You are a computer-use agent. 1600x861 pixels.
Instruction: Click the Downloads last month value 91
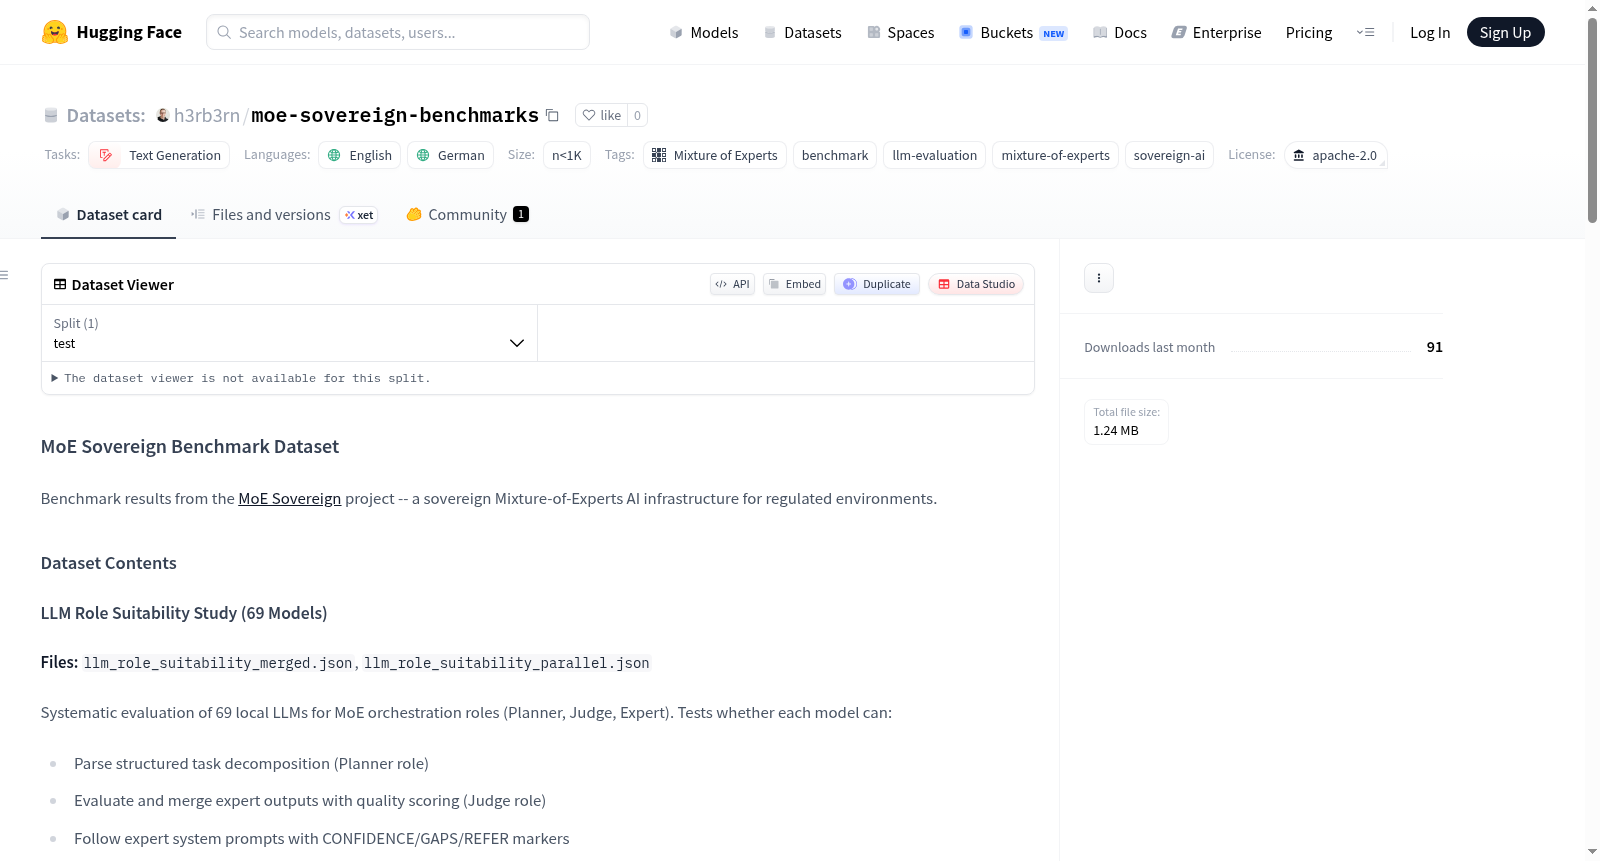coord(1434,347)
